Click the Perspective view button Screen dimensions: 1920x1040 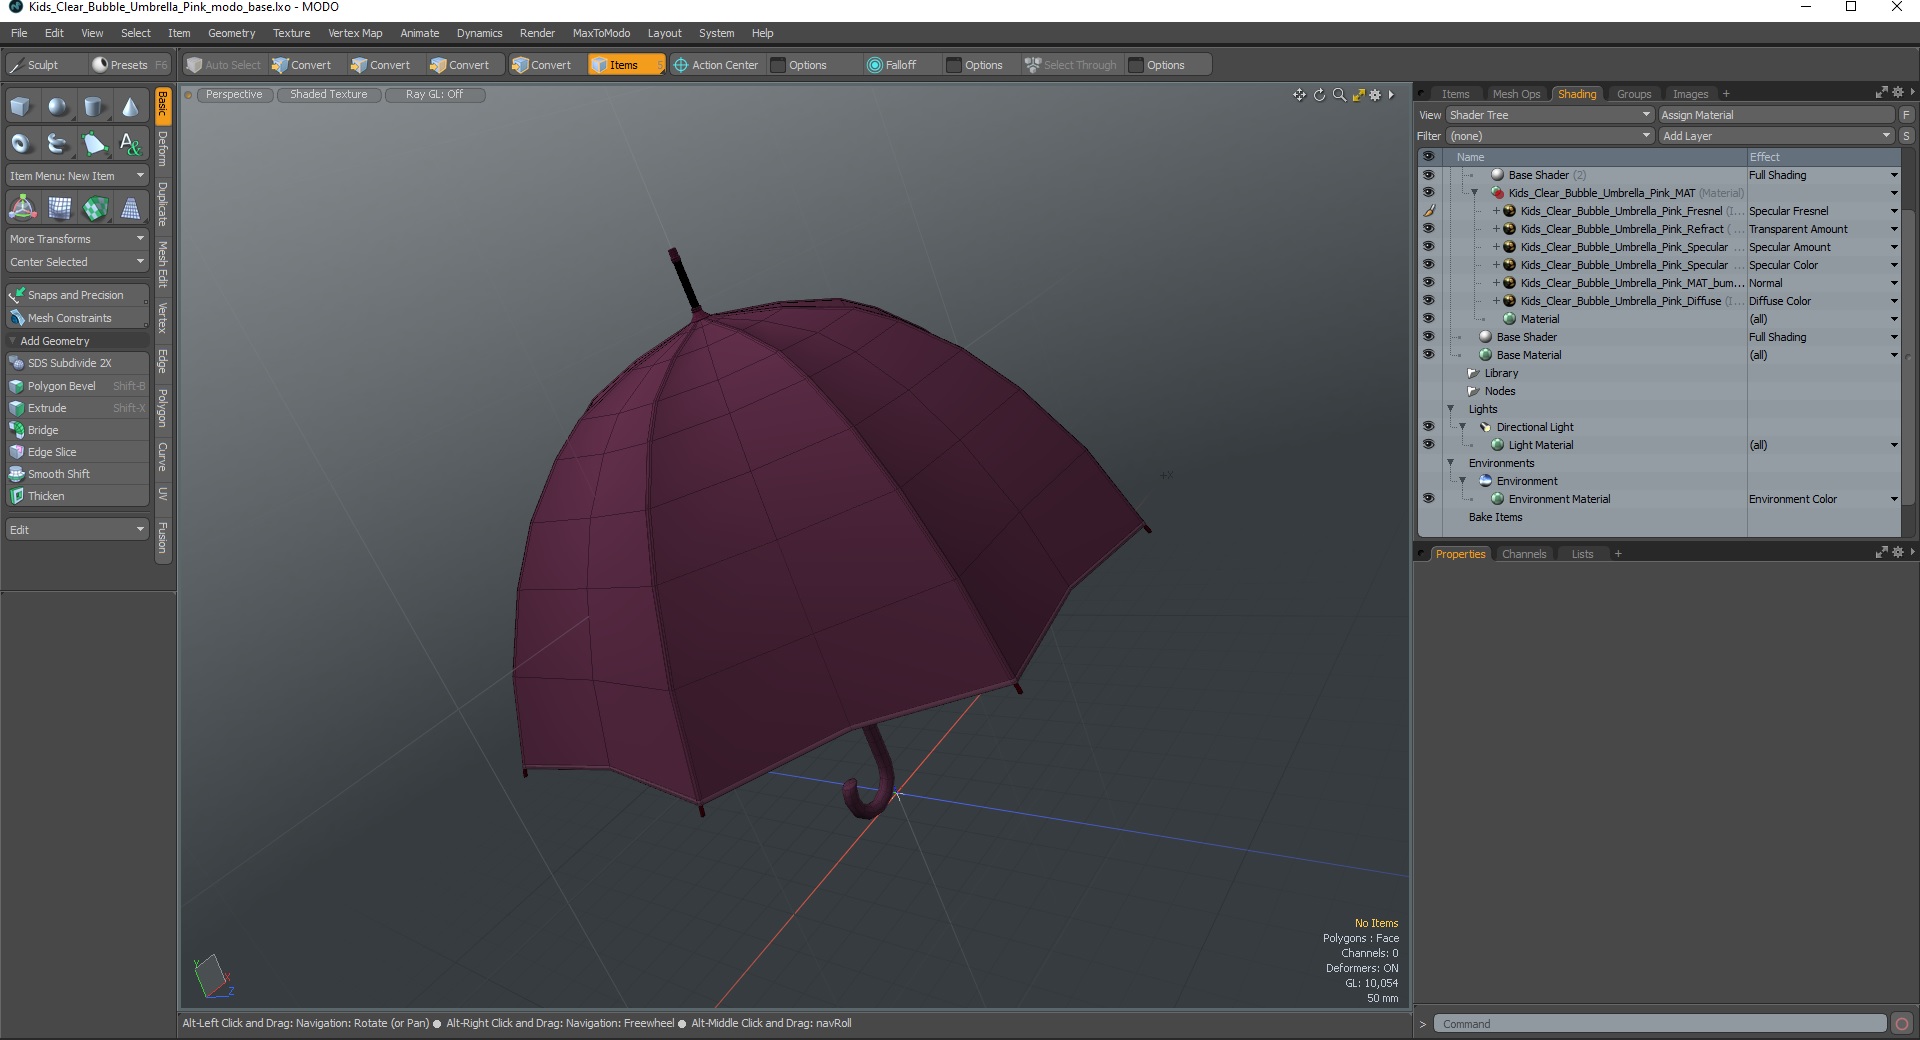[x=234, y=95]
